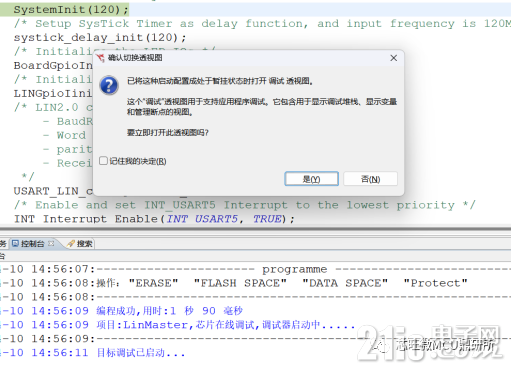
Task: Close the 控制台 tab via its X
Action: 51,244
